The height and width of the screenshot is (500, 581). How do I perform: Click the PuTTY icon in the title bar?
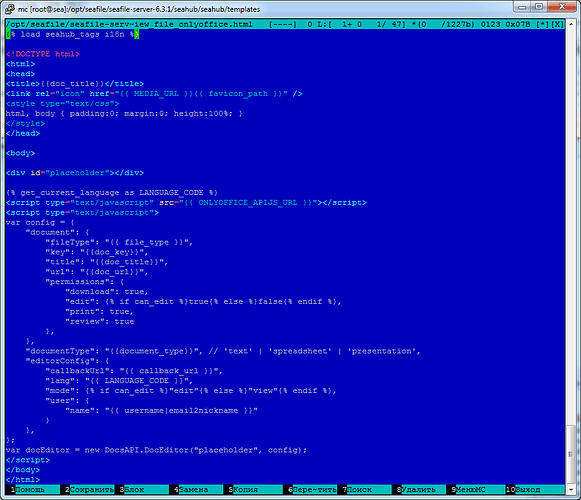click(x=10, y=8)
